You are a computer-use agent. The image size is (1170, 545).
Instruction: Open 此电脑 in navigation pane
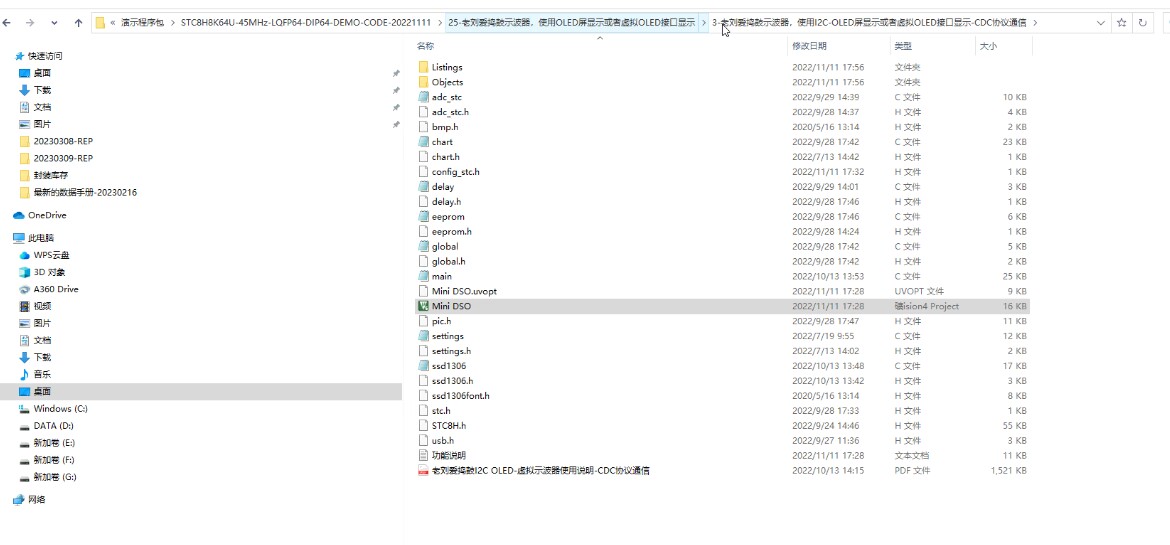(40, 237)
